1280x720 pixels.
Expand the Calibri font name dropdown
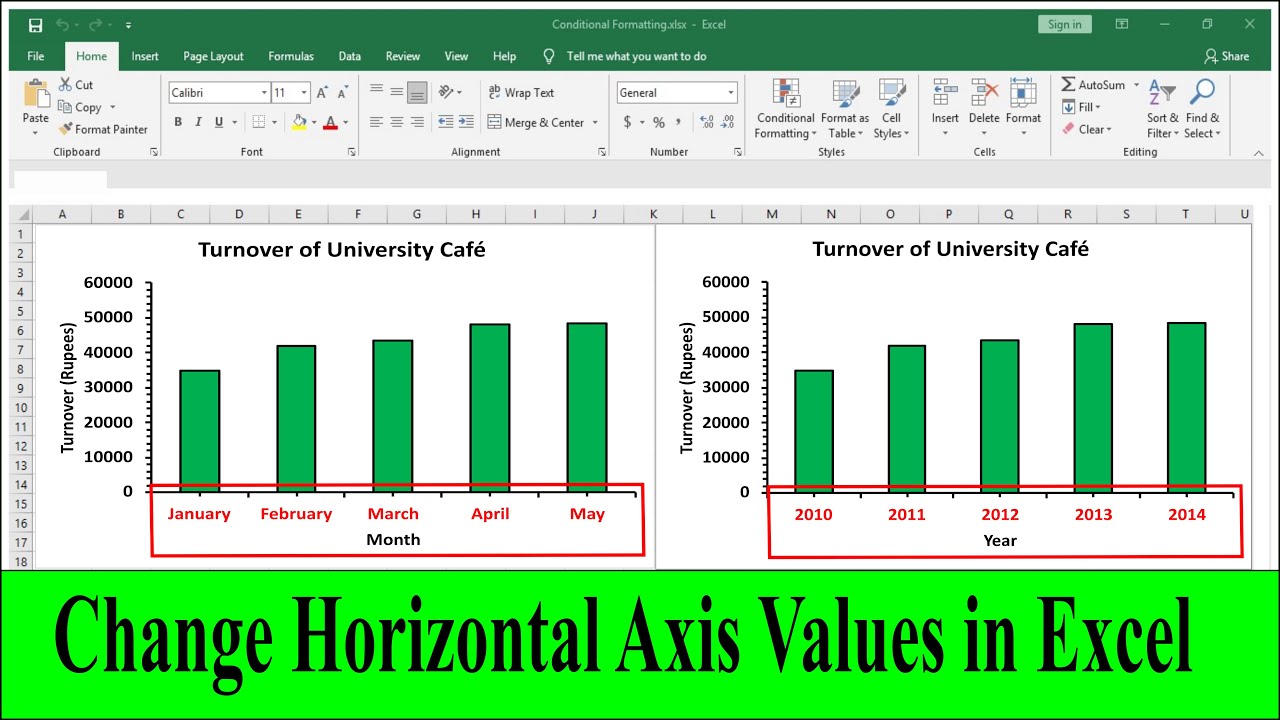click(x=264, y=93)
